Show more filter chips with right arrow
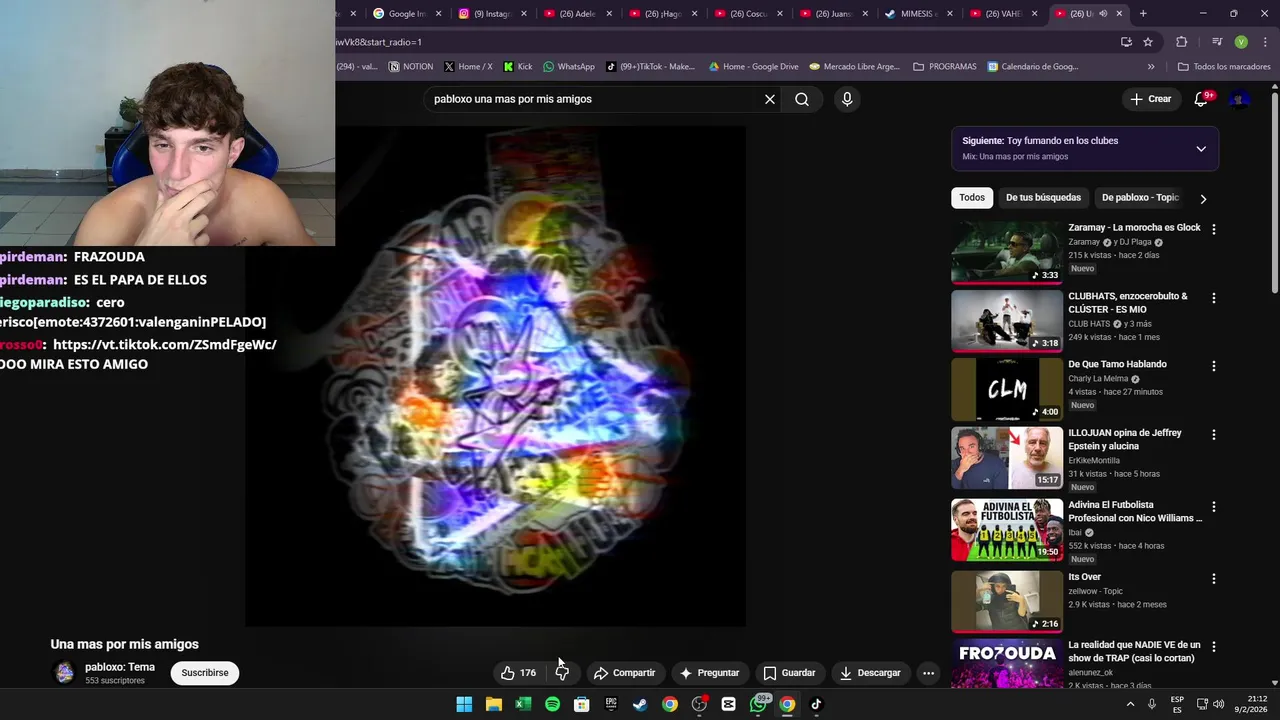Screen dimensions: 1280x720 click(1203, 199)
